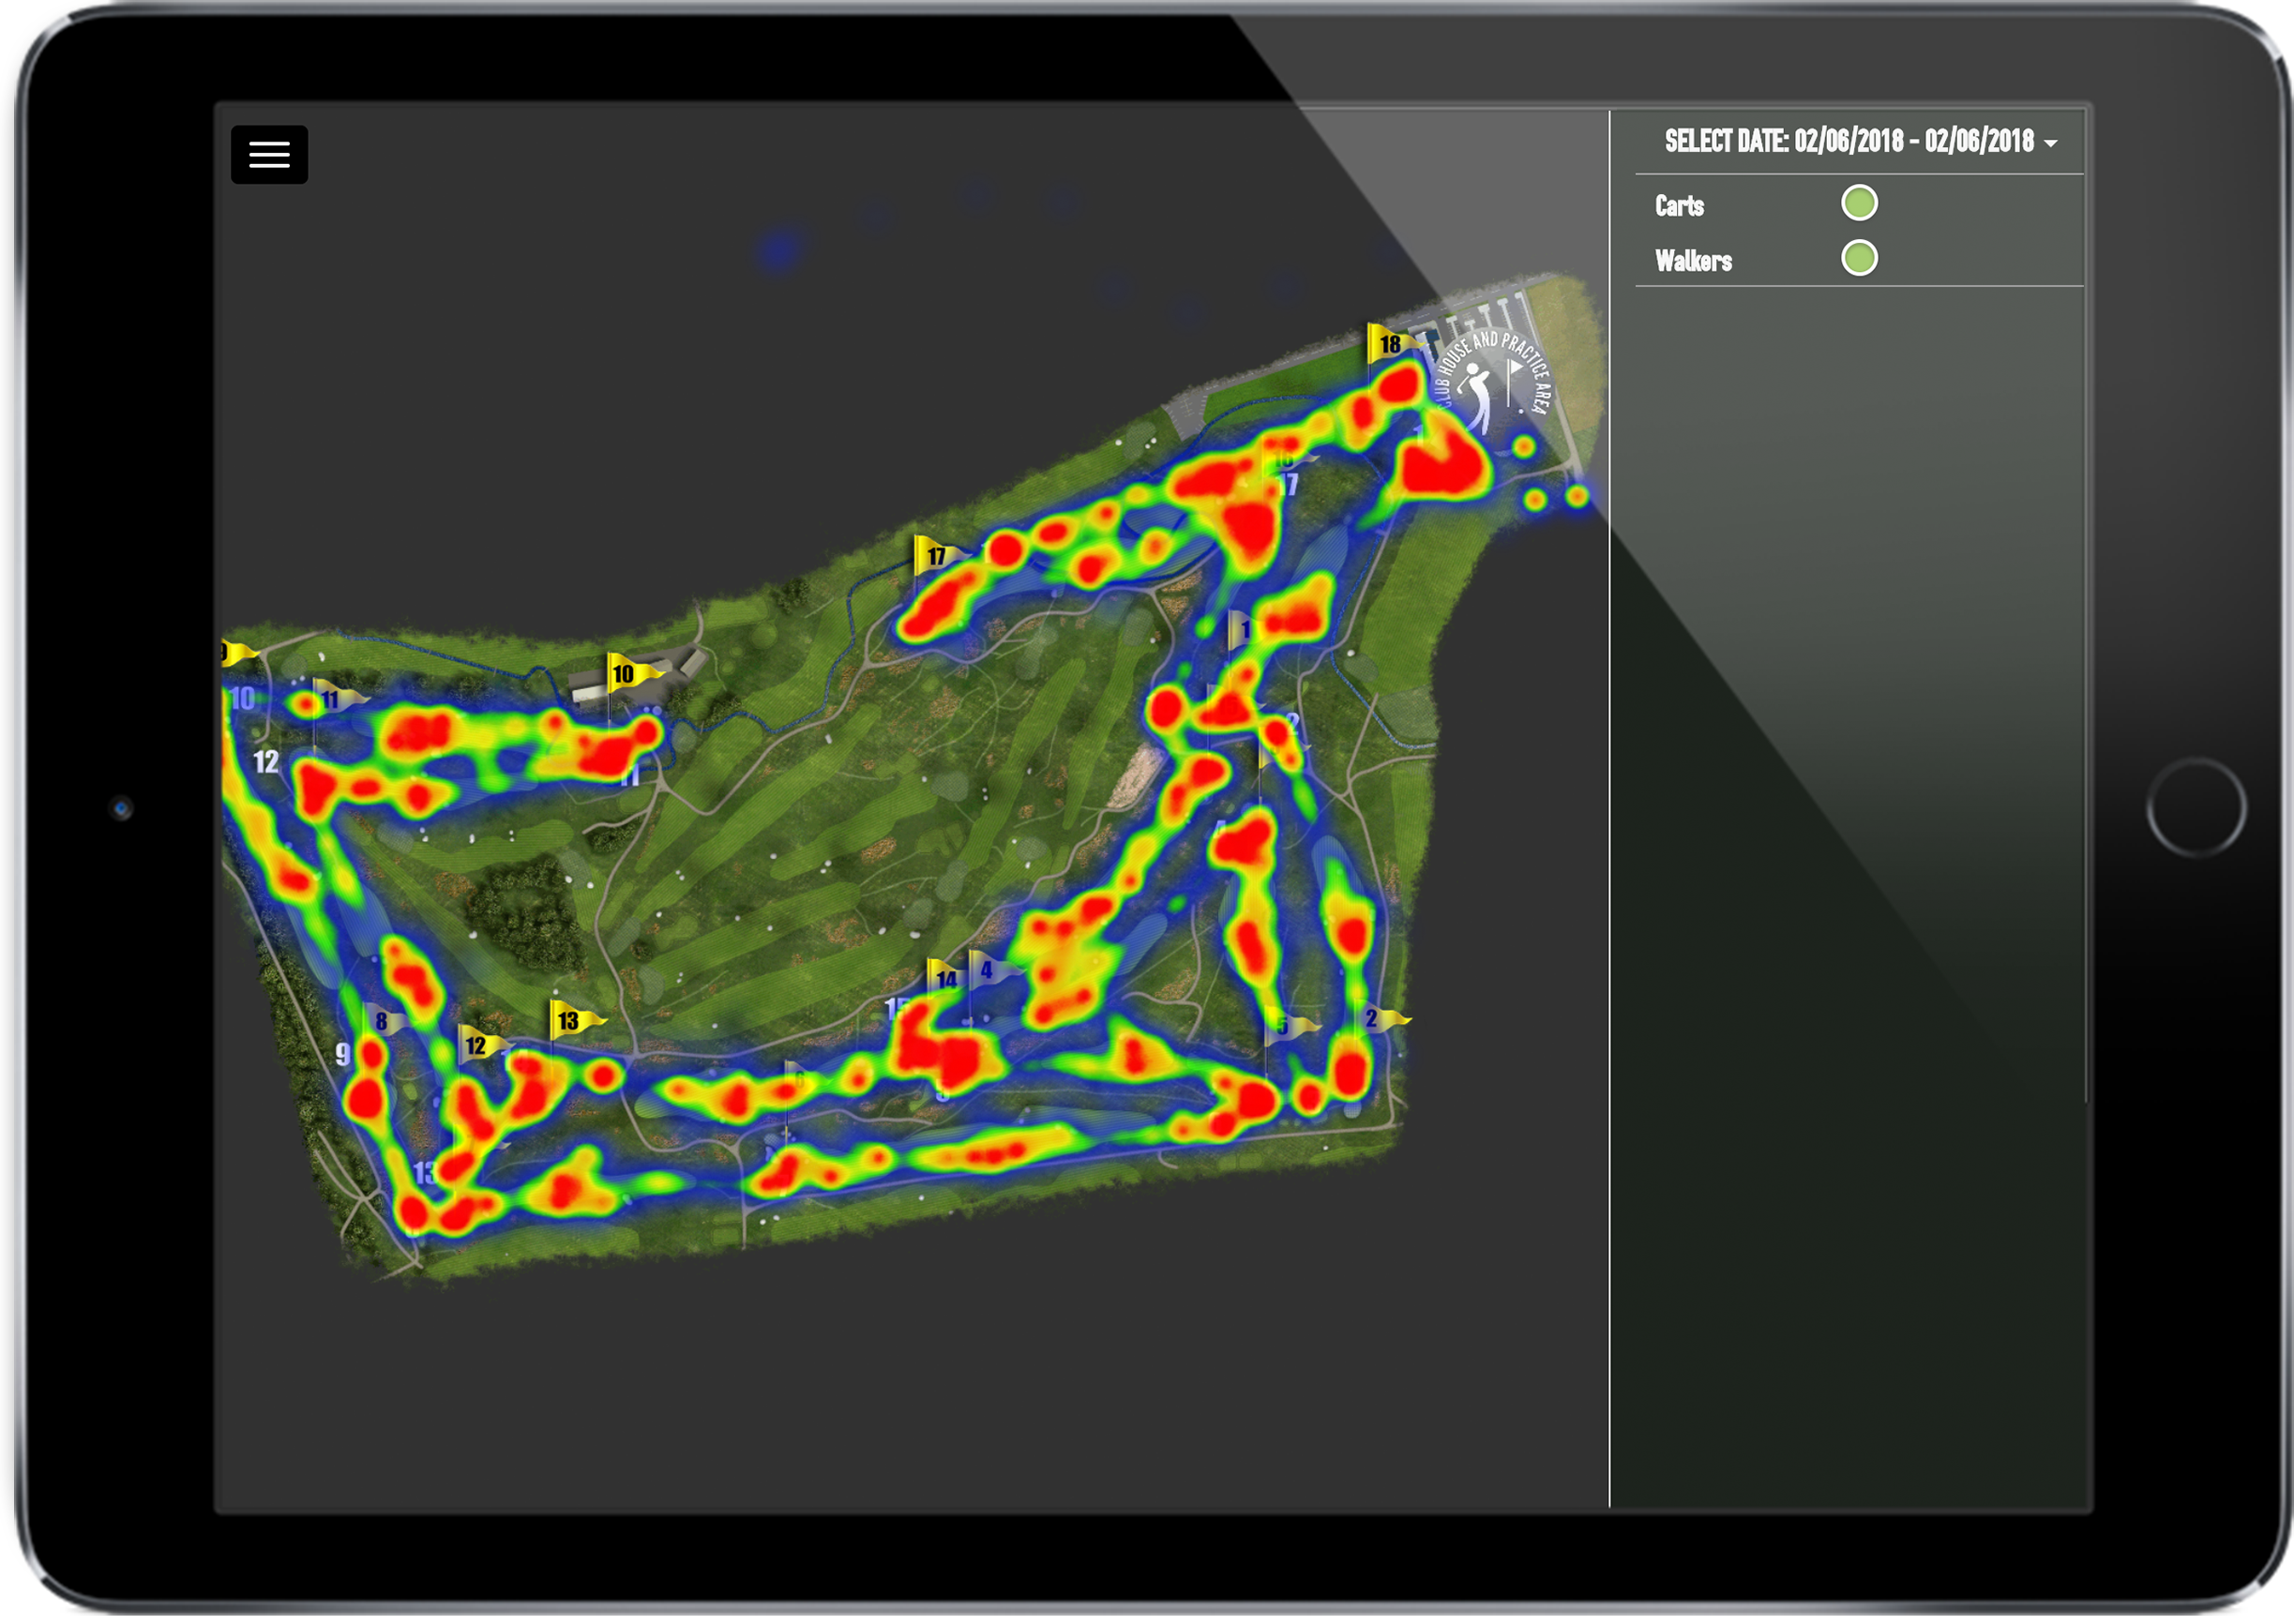Open the hamburger menu

[x=269, y=155]
